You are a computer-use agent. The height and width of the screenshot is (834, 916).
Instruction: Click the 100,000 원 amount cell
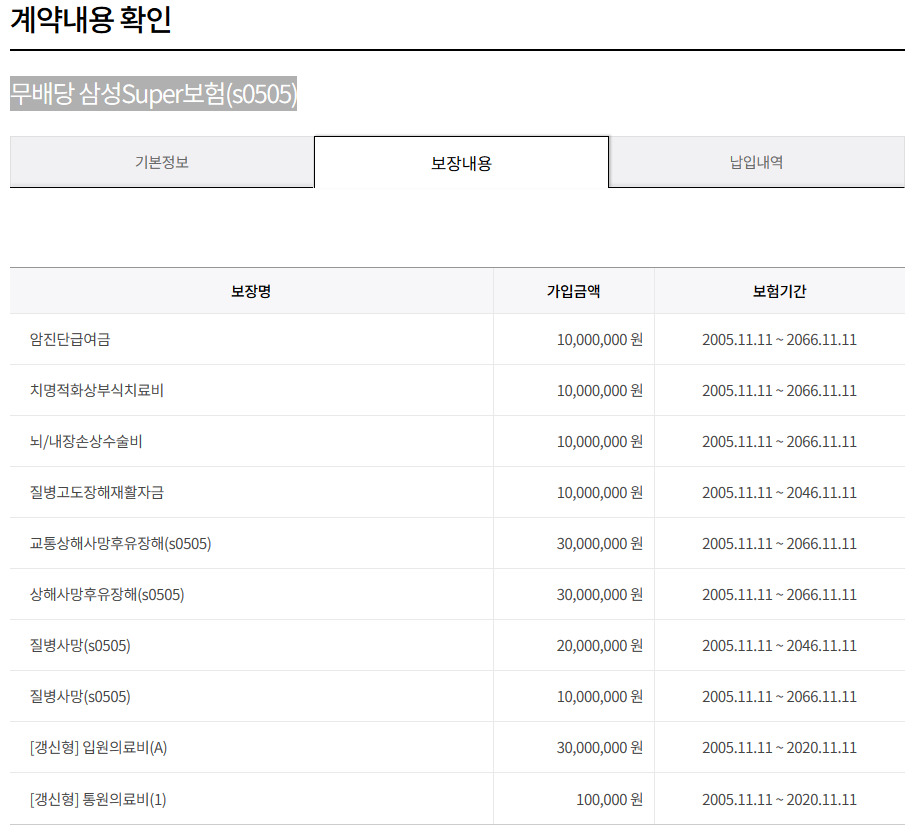pos(609,799)
